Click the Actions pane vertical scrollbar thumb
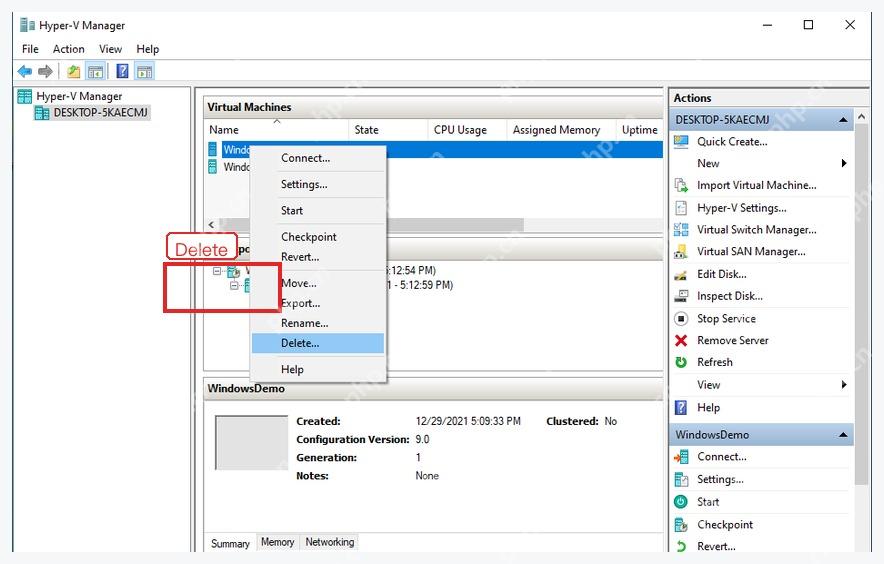The image size is (884, 564). [861, 305]
